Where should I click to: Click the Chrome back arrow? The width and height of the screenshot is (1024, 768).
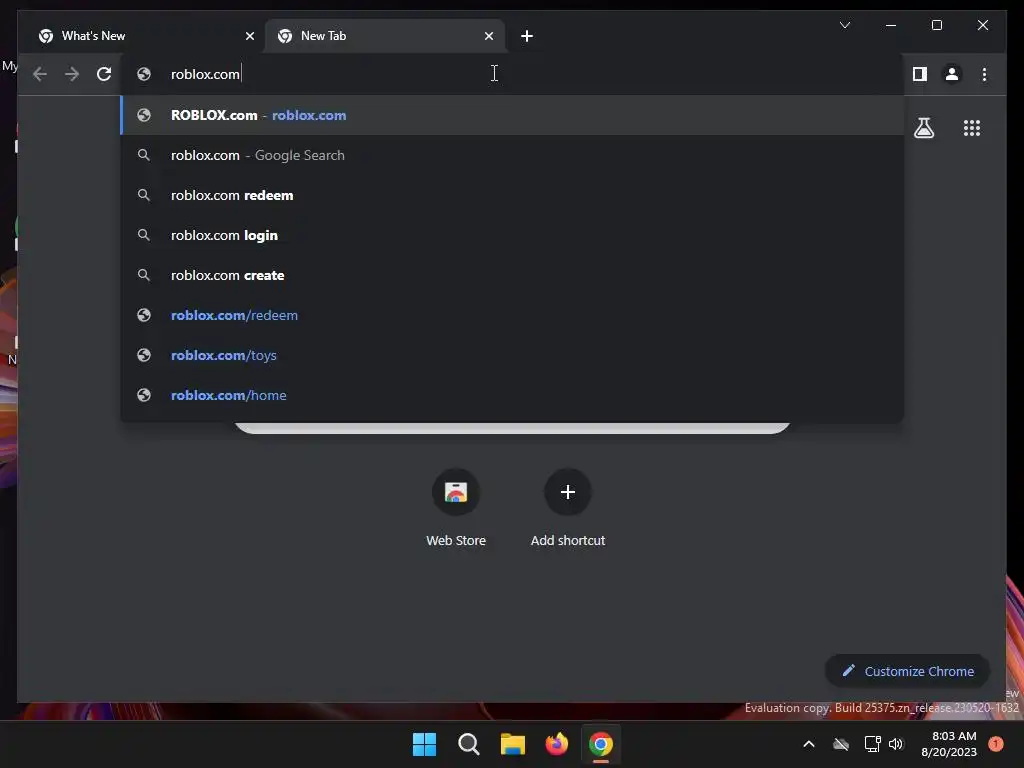click(x=40, y=74)
